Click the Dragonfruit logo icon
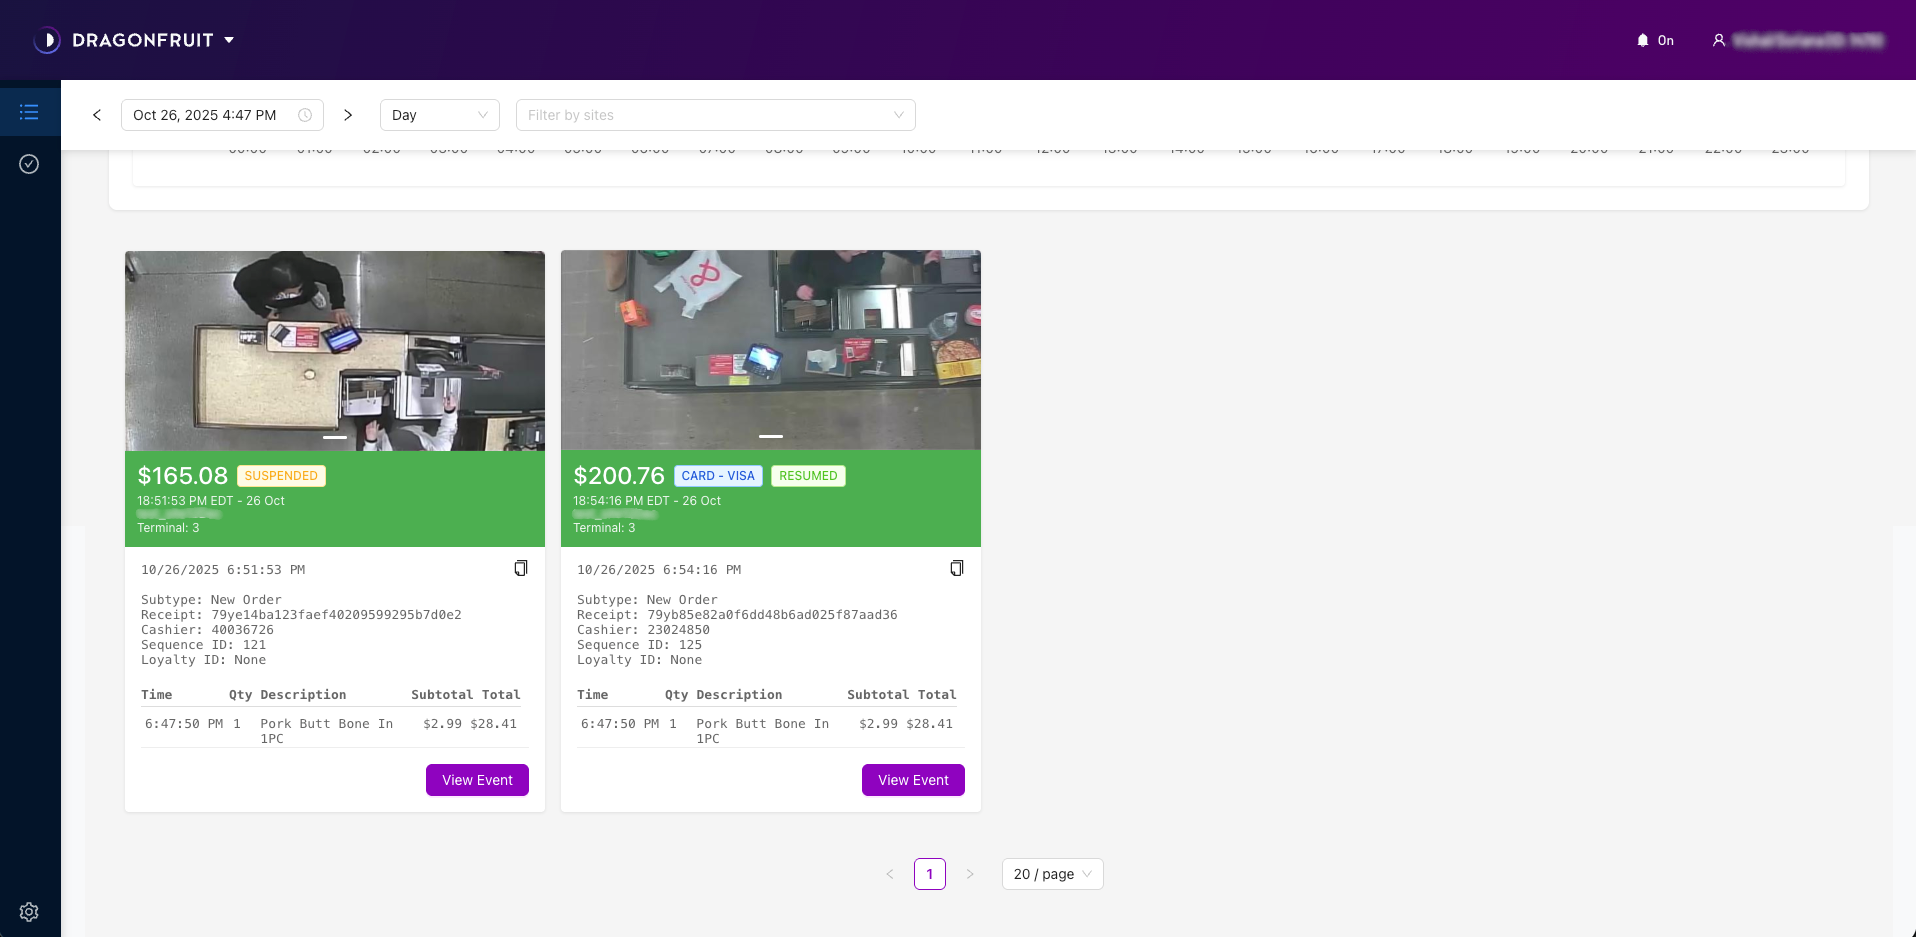The height and width of the screenshot is (937, 1916). coord(47,40)
